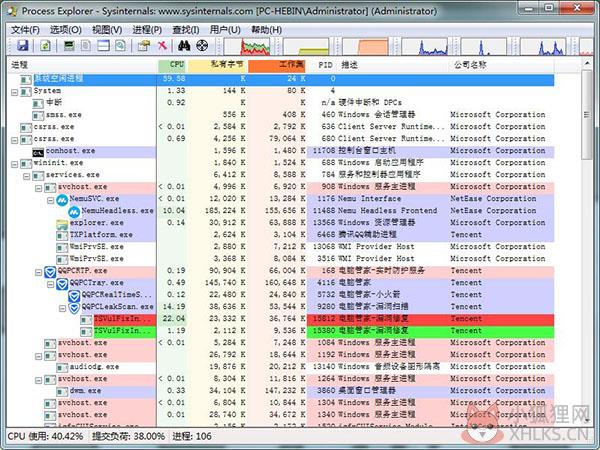Collapse the QQPCLeakScan.exe tree node
This screenshot has width=600, height=450.
click(62, 308)
